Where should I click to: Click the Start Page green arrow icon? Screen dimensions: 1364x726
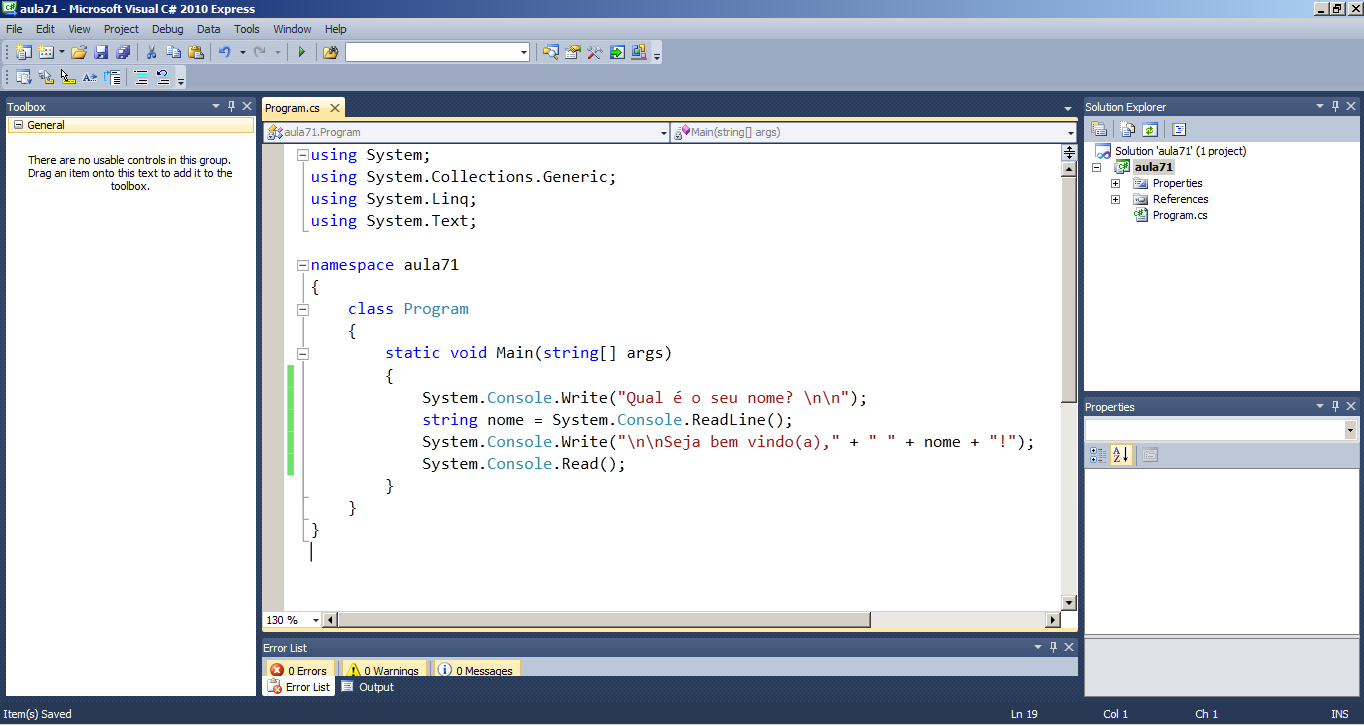tap(617, 52)
